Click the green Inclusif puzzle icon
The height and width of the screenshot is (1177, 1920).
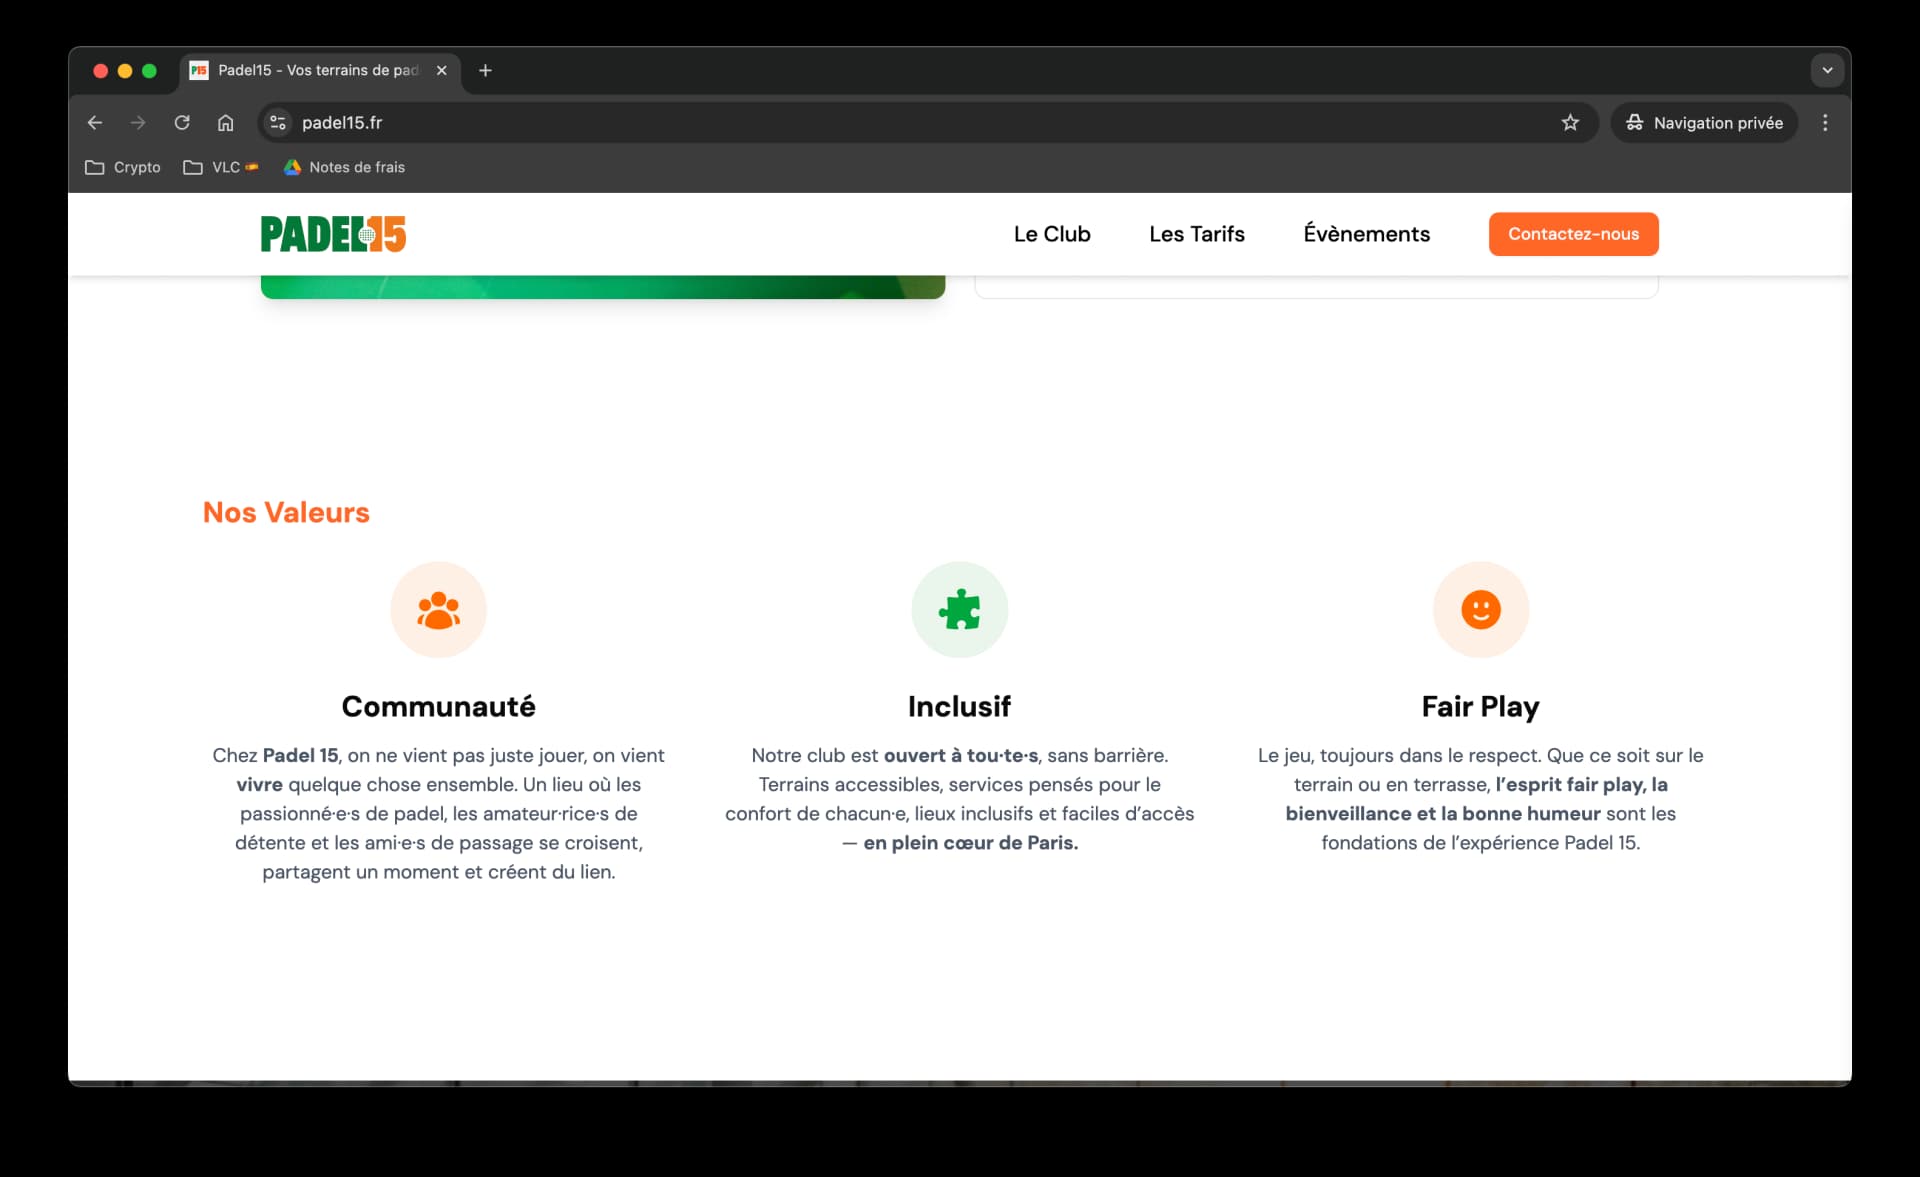point(959,610)
